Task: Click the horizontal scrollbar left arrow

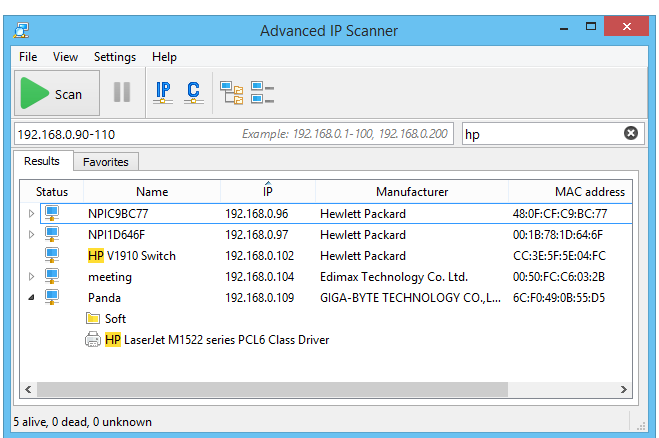Action: tap(28, 389)
